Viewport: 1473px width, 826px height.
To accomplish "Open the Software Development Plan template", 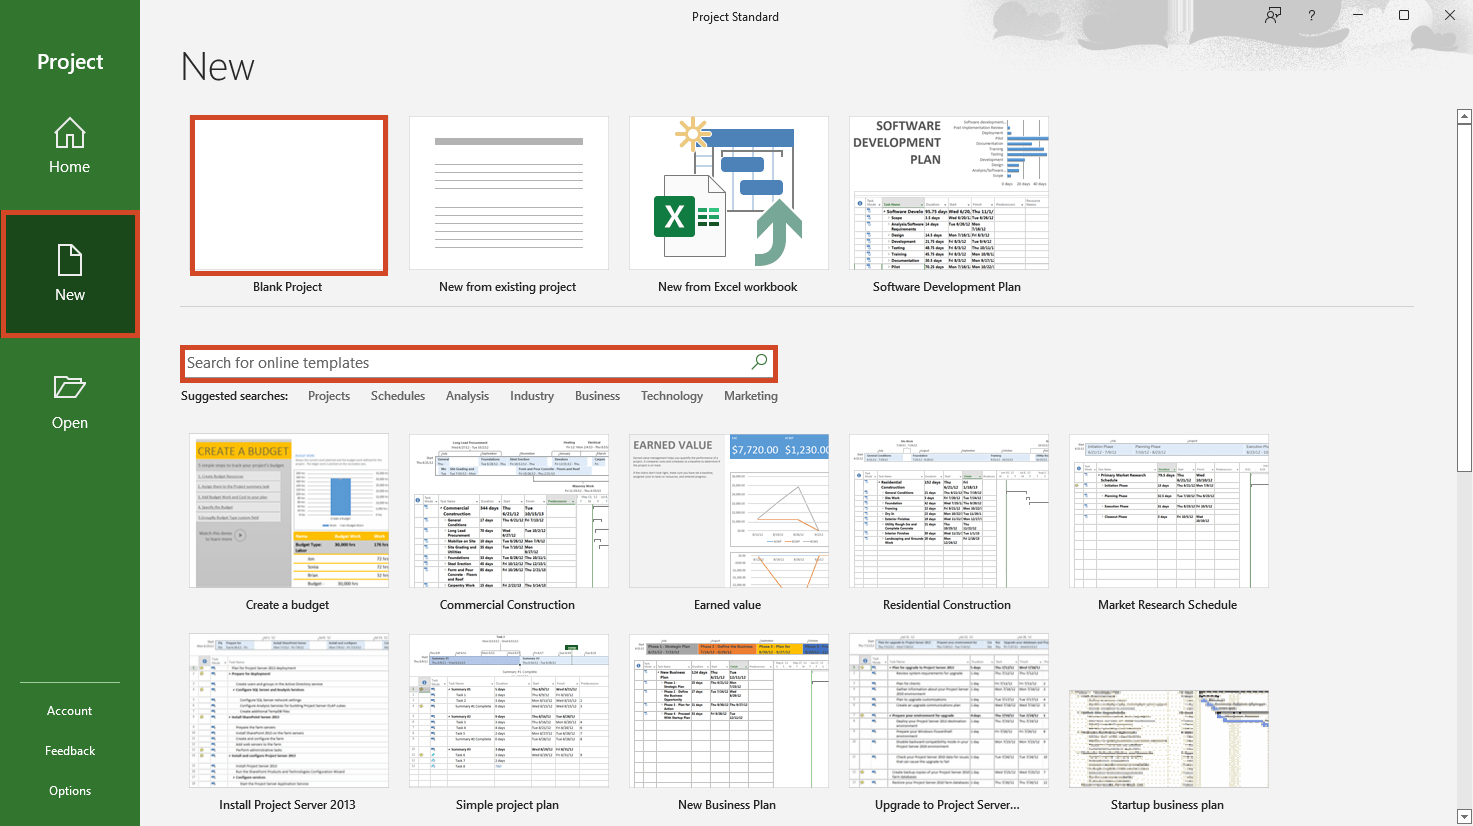I will tap(947, 194).
